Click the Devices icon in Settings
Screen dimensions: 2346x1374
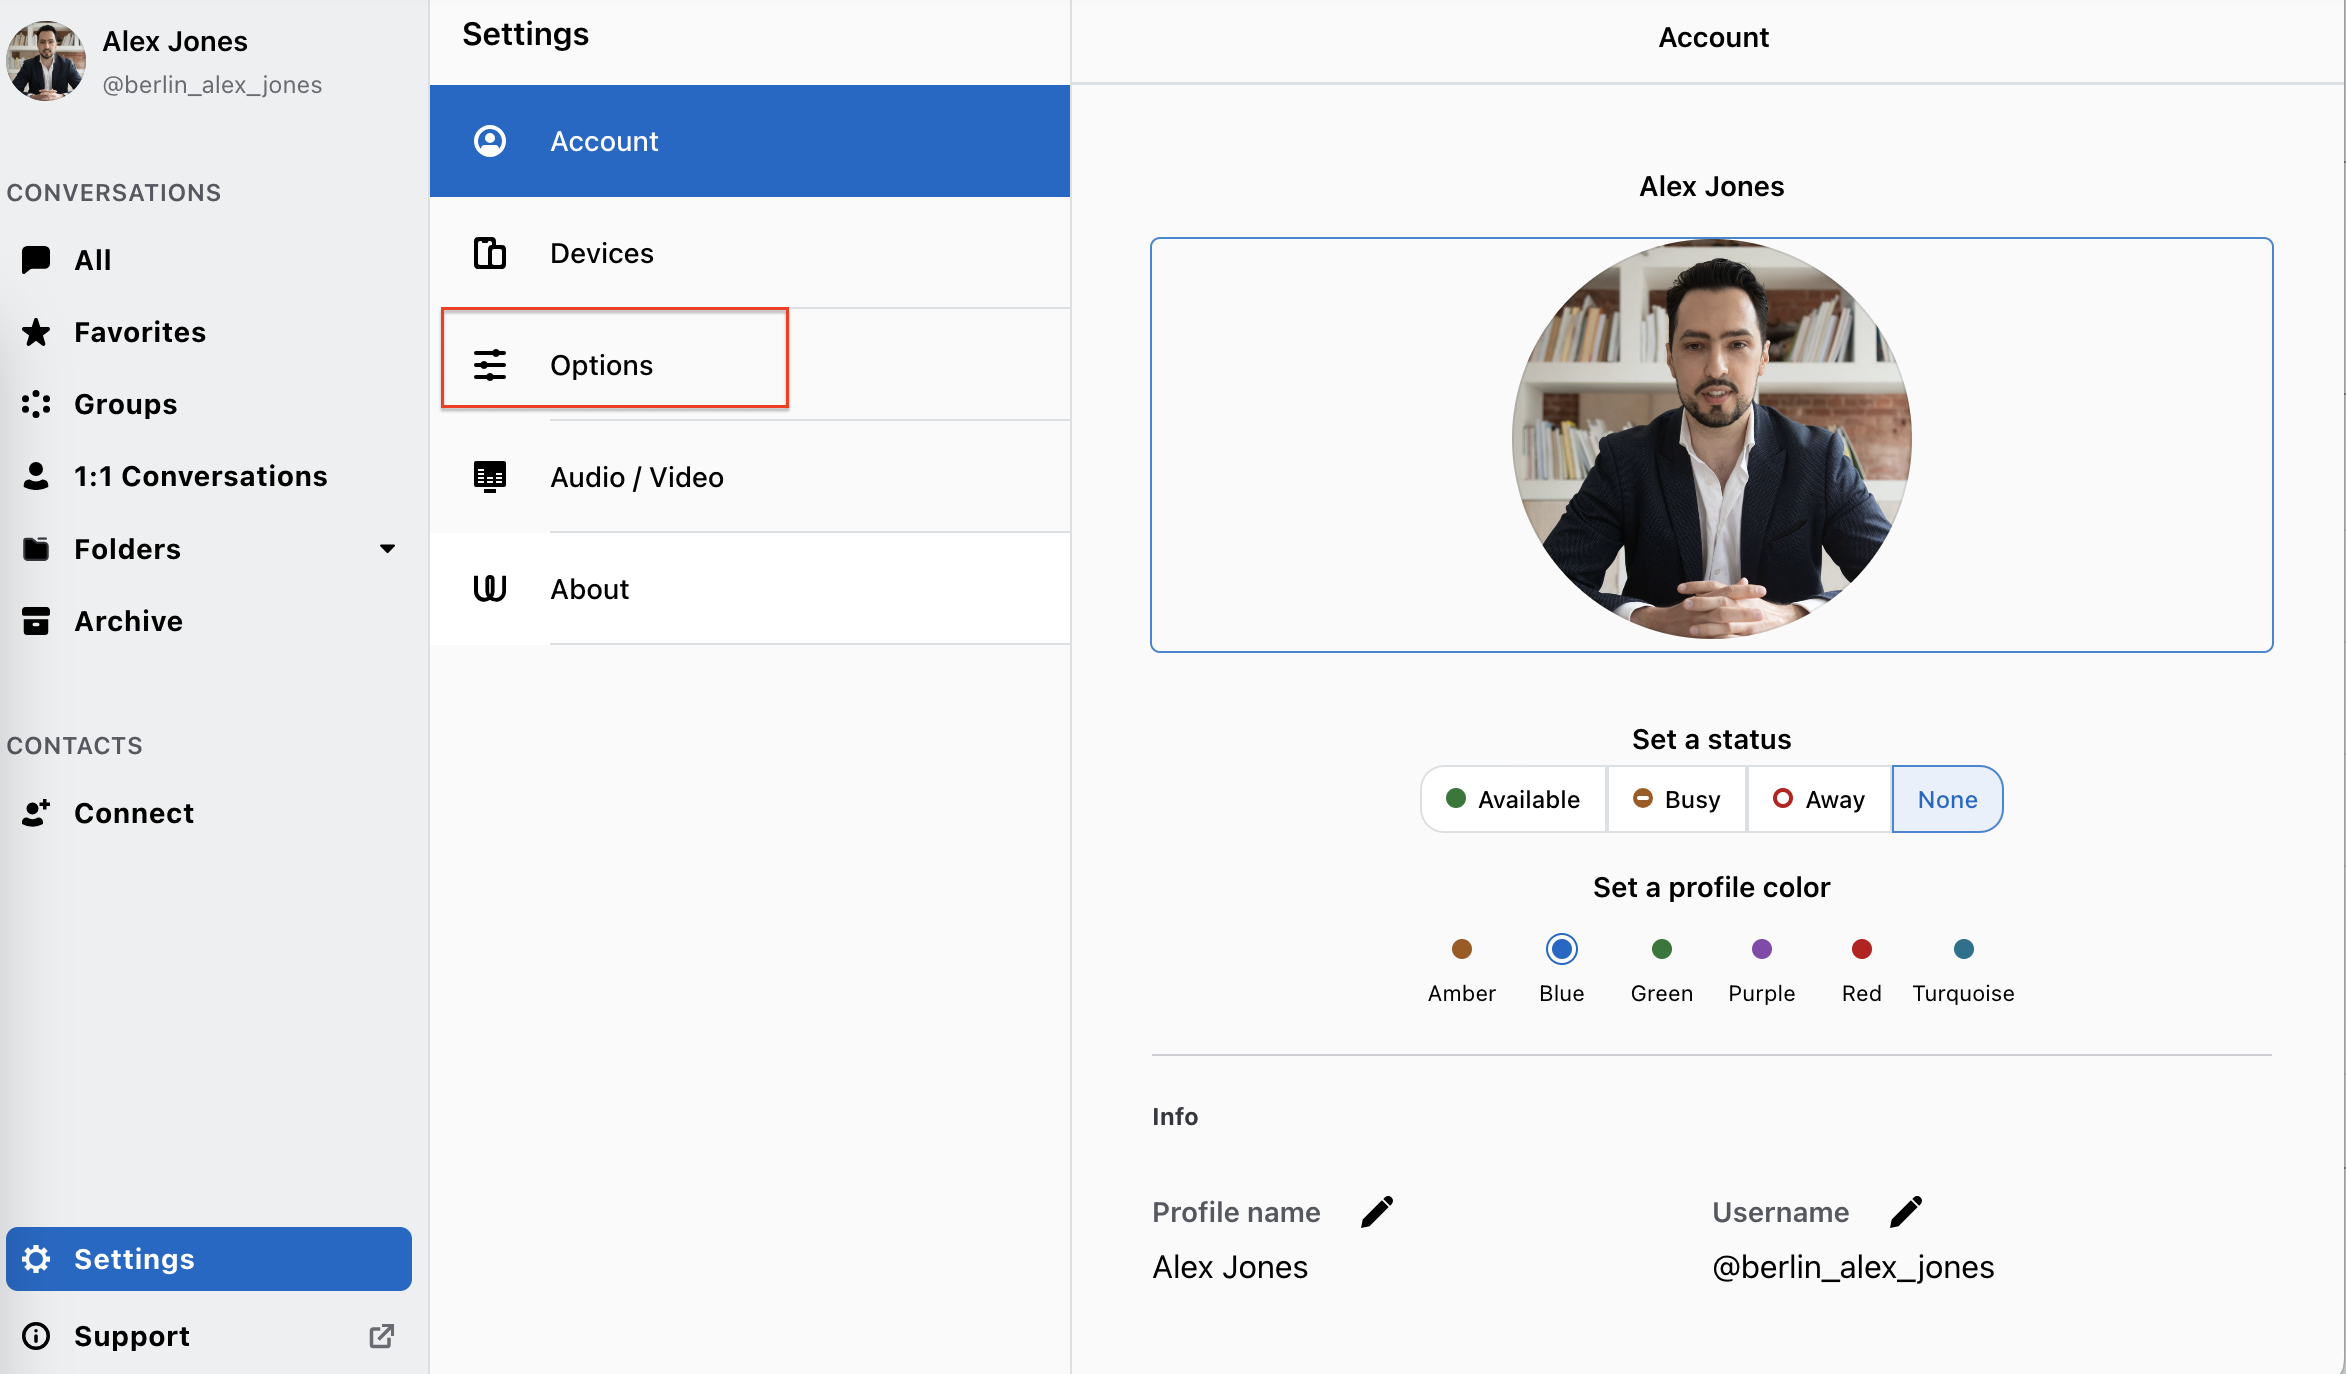(490, 253)
